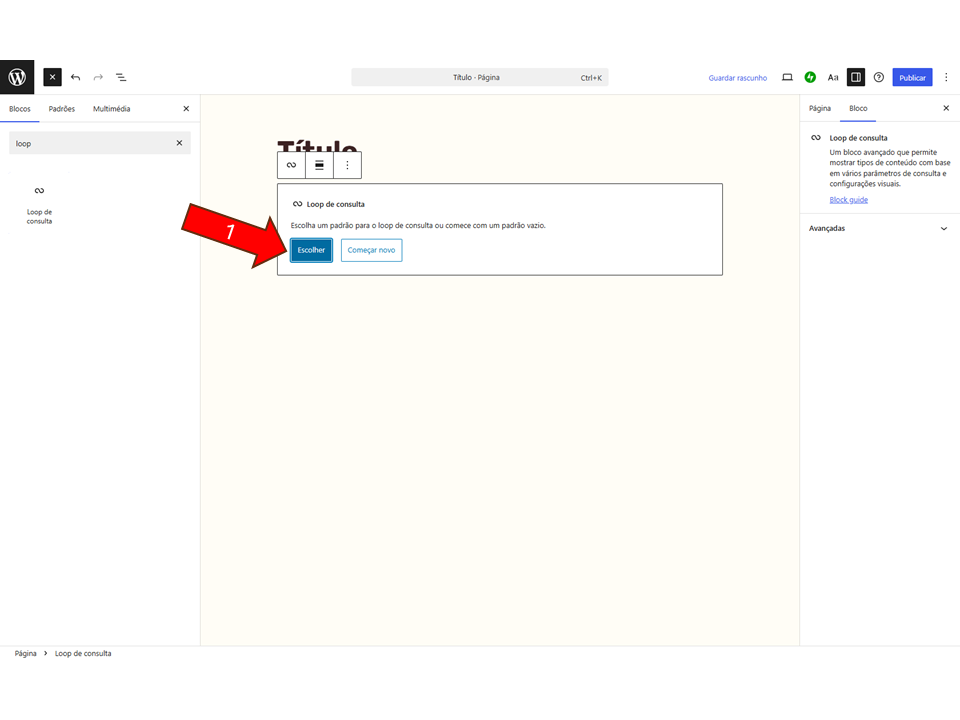Expand the Avançadas section

[x=879, y=229]
